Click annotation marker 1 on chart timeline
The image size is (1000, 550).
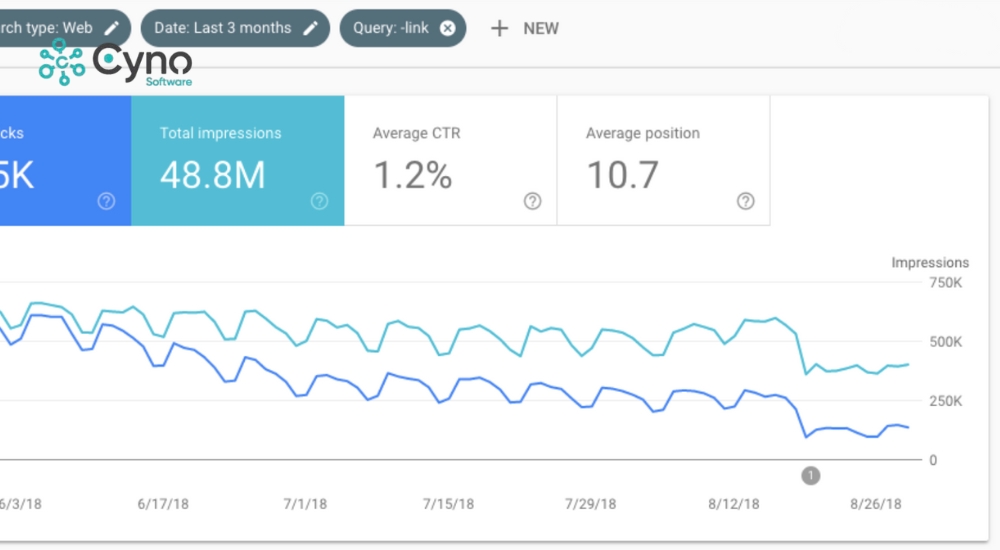[811, 475]
